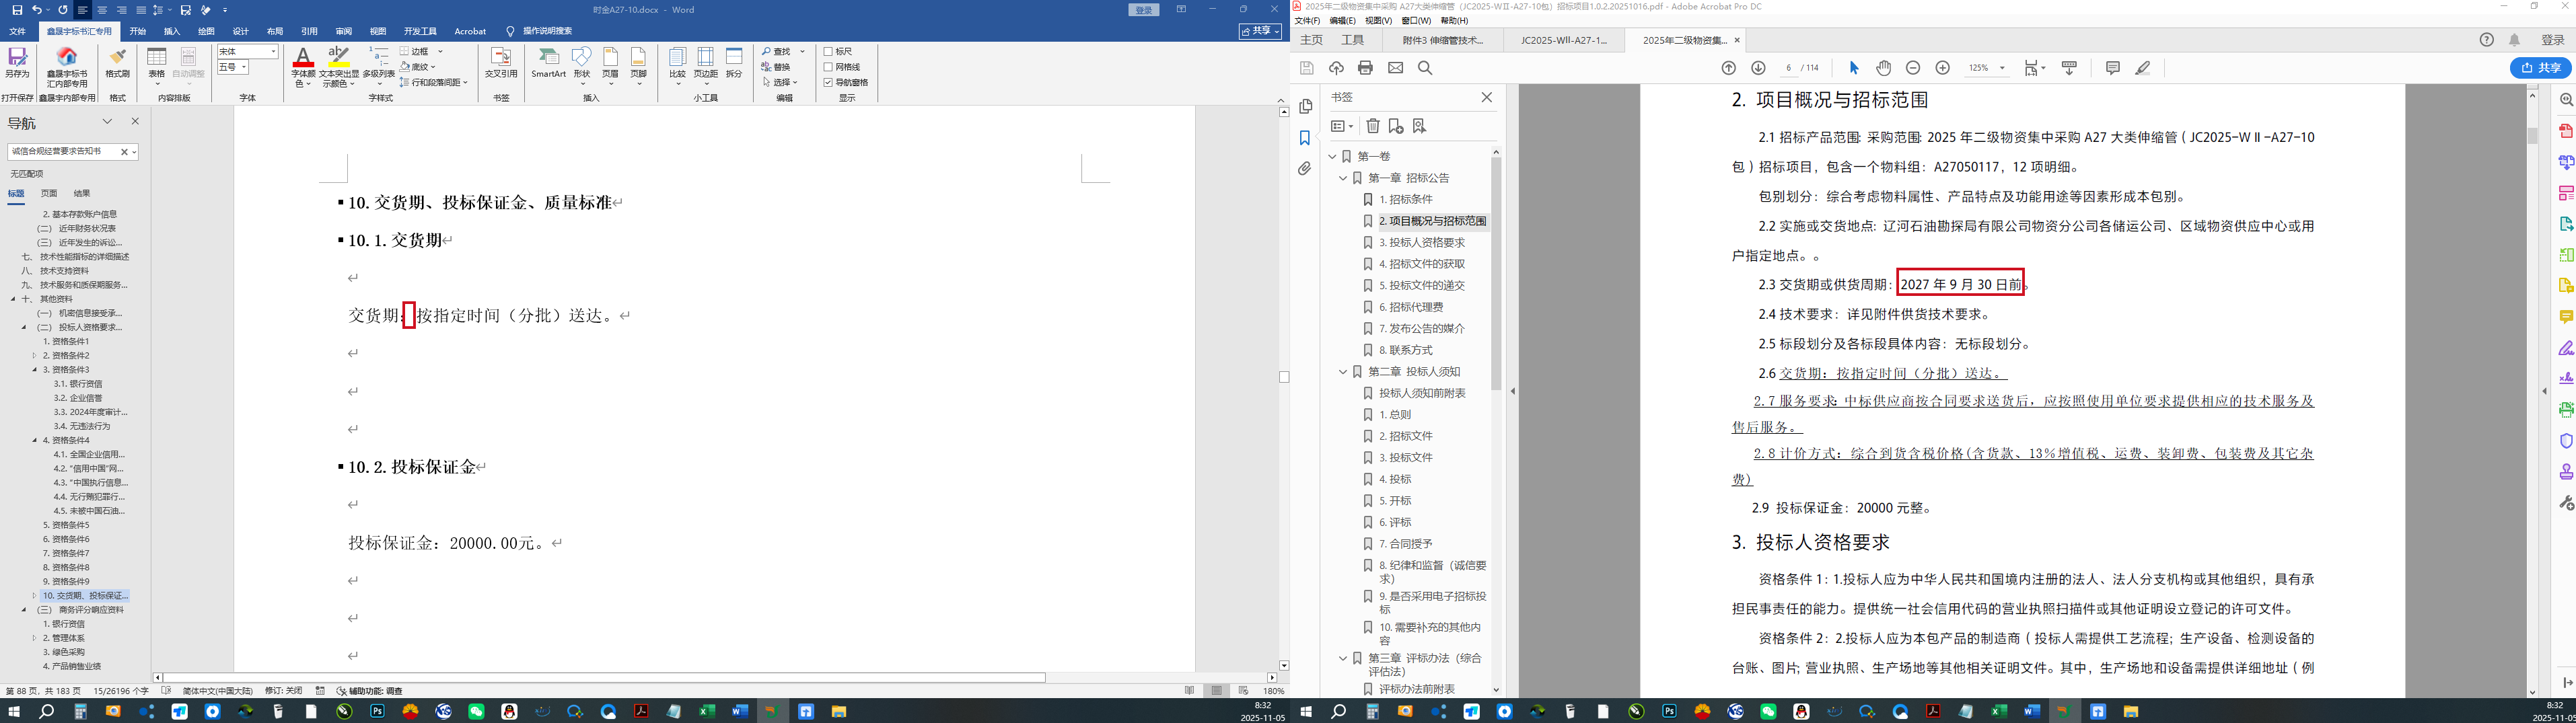Open Photoshop from the left taskbar

click(377, 712)
